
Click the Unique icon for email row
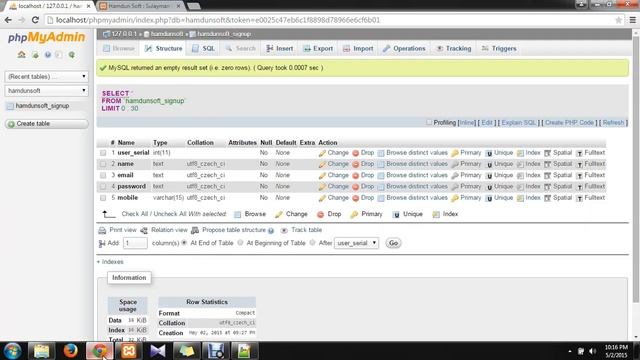tap(489, 176)
